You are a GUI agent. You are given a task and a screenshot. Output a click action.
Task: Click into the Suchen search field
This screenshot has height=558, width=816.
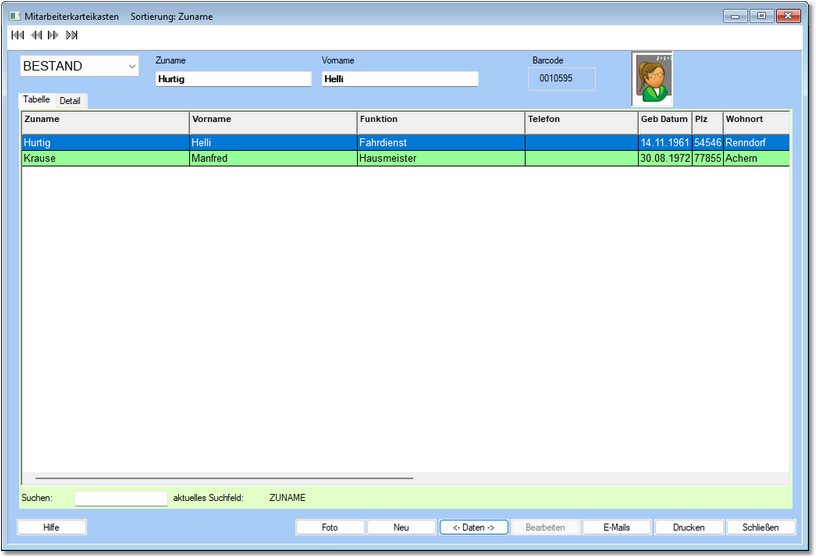pos(121,498)
